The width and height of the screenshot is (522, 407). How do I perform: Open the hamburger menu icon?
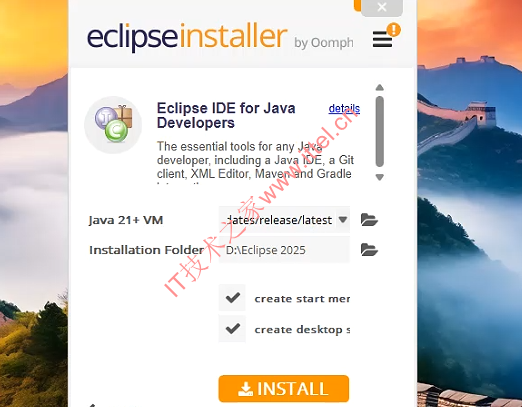pyautogui.click(x=382, y=39)
